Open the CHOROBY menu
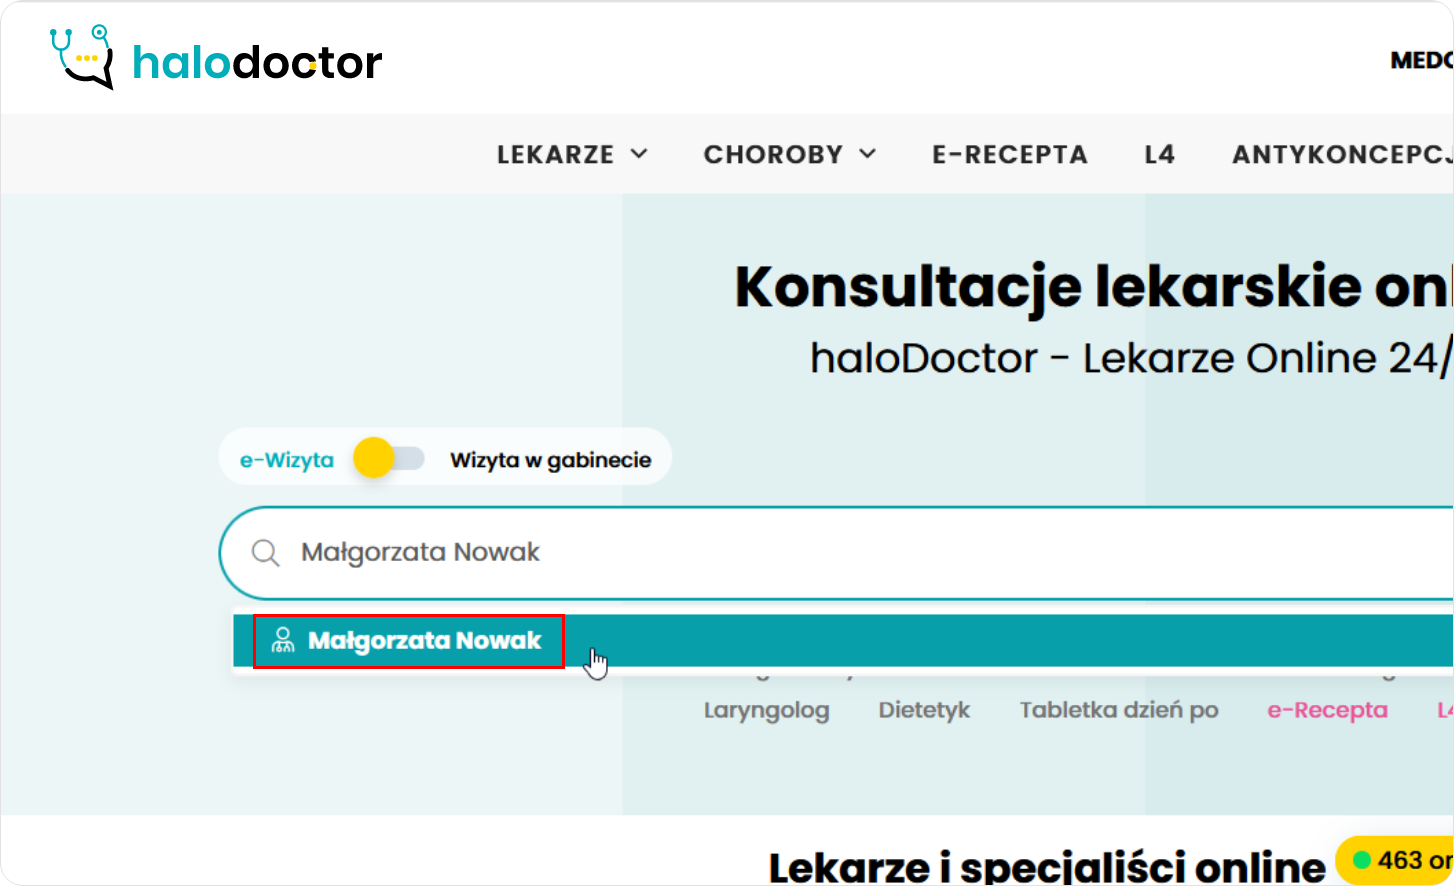 [x=790, y=154]
